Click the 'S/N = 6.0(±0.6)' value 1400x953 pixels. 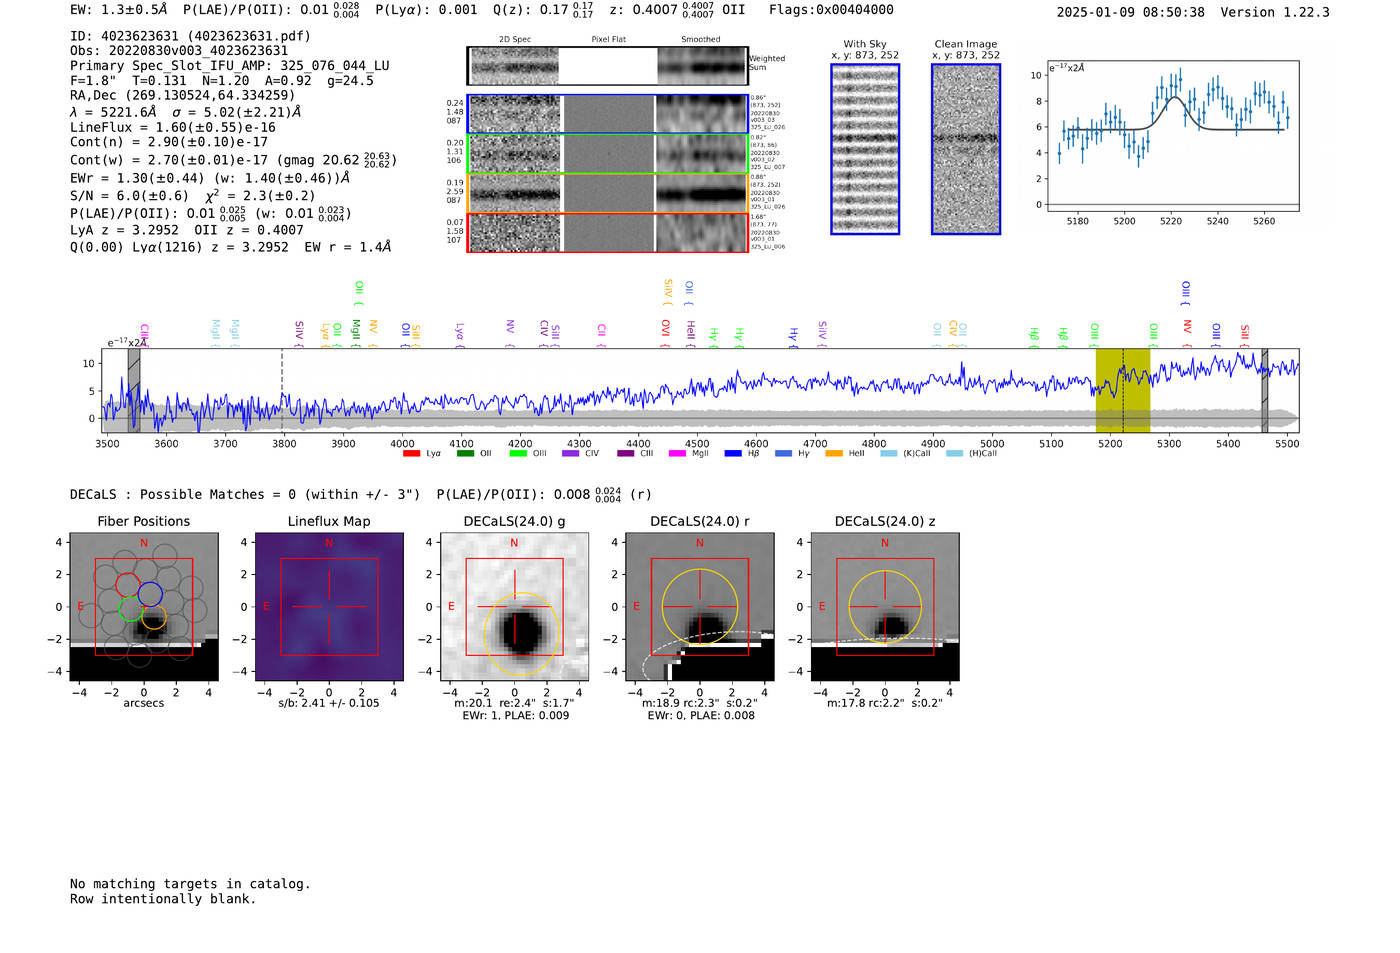[129, 196]
